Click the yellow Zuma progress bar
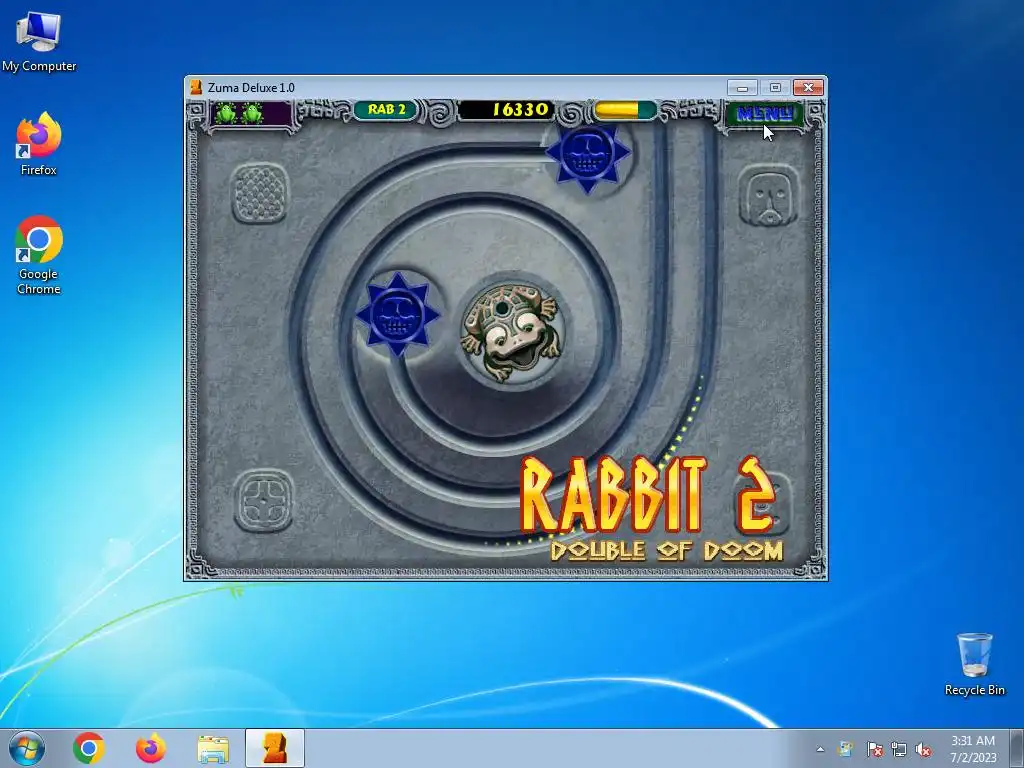The height and width of the screenshot is (768, 1024). pyautogui.click(x=624, y=110)
